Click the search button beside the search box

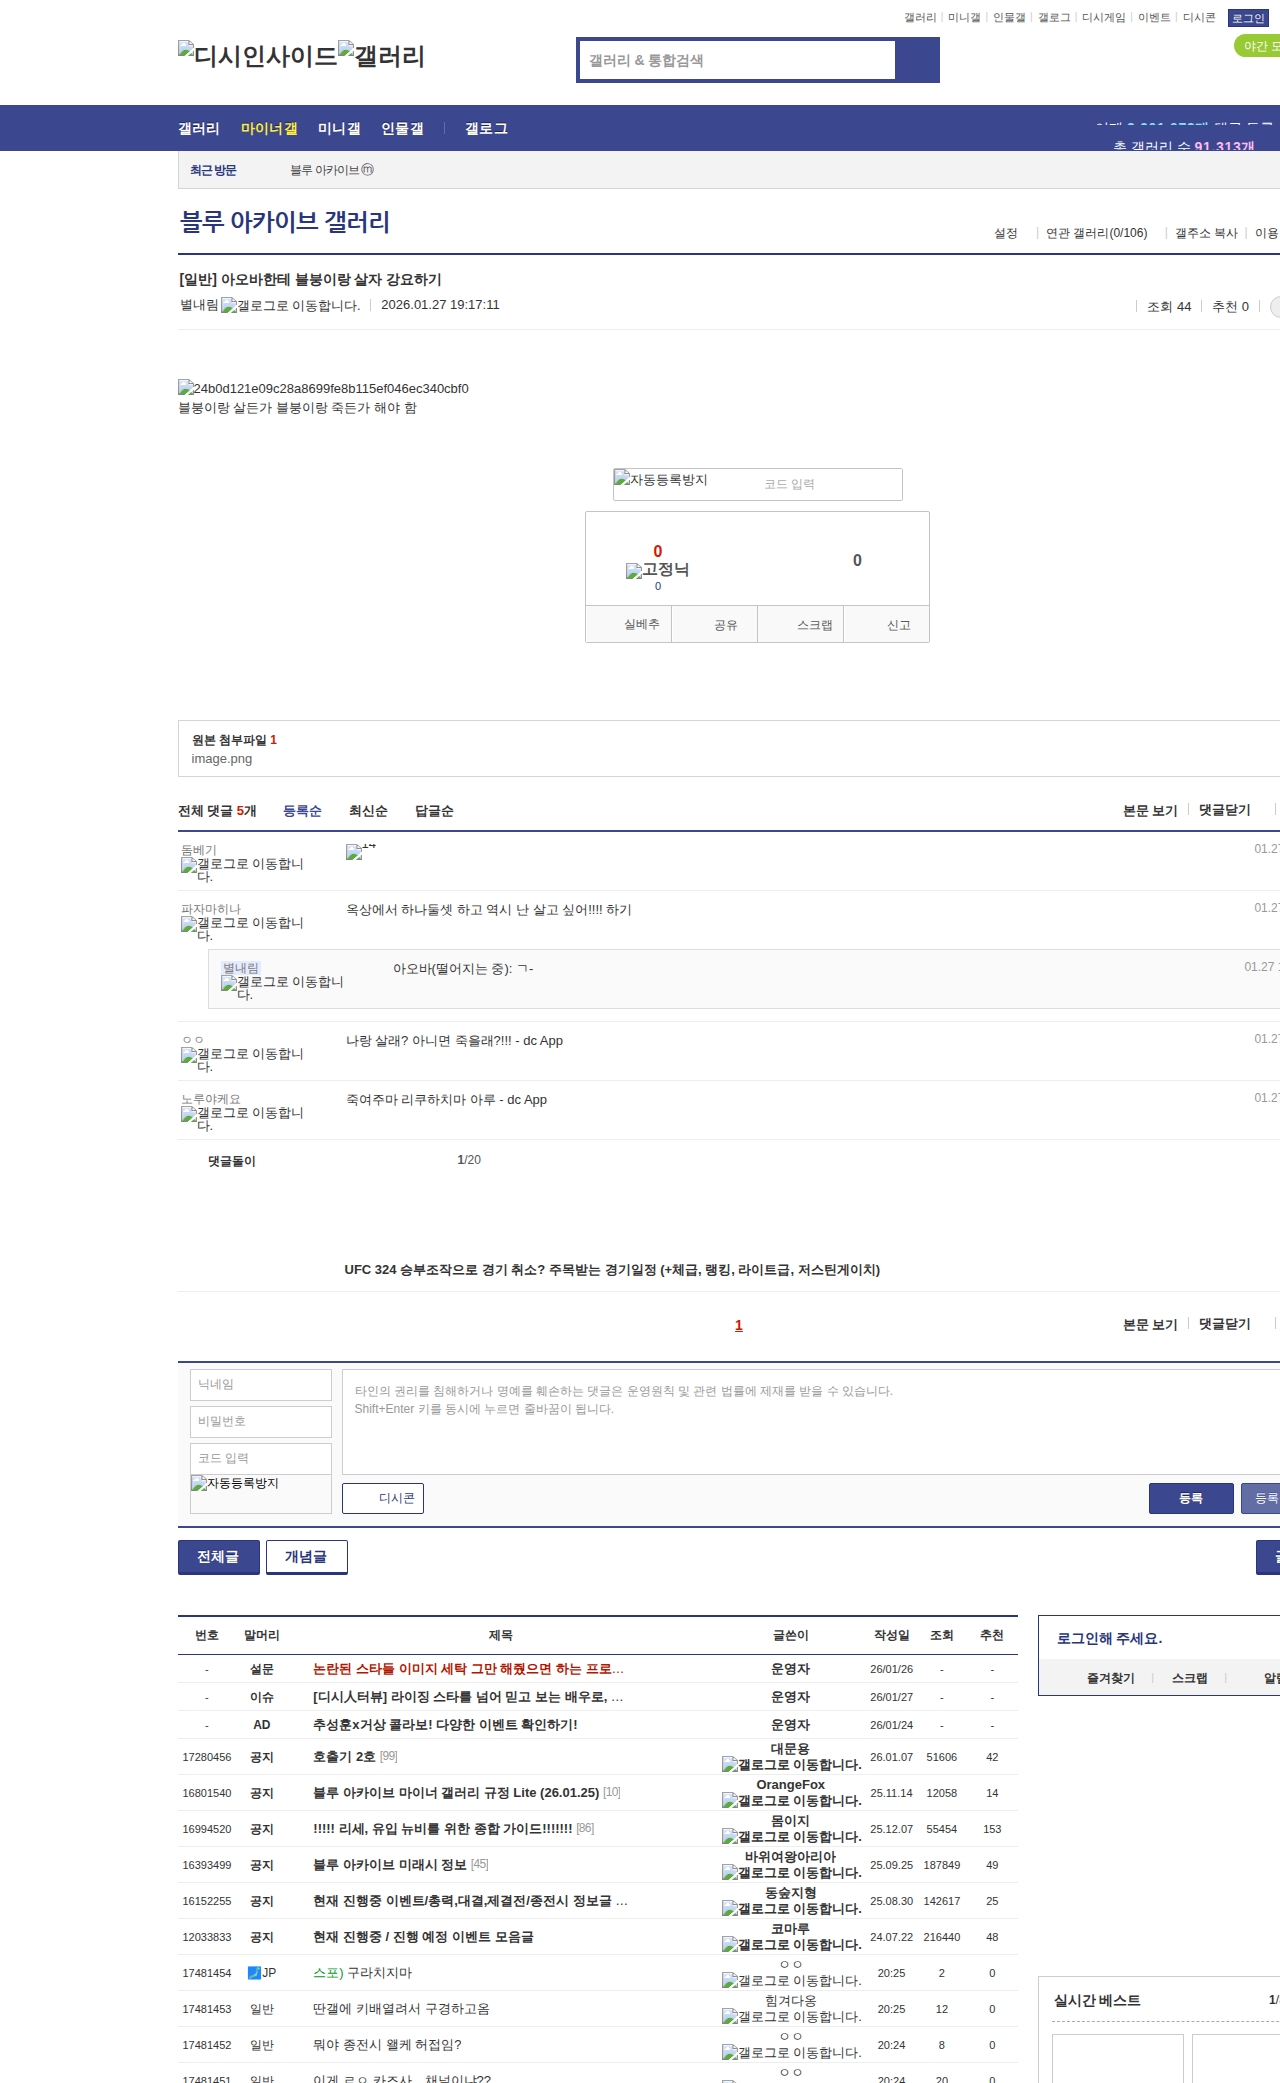(x=917, y=60)
